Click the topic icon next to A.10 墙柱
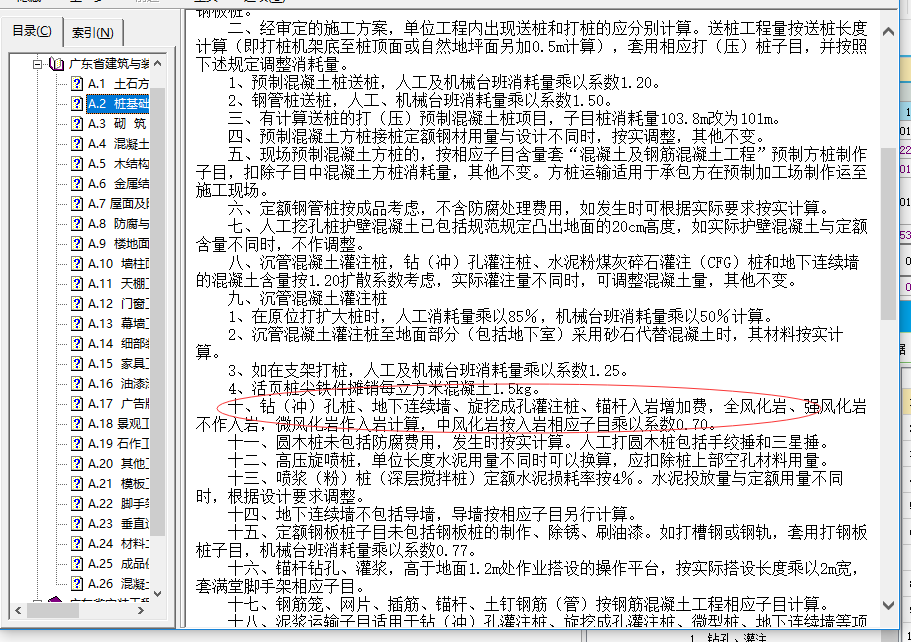Viewport: 911px width, 642px height. coord(77,264)
